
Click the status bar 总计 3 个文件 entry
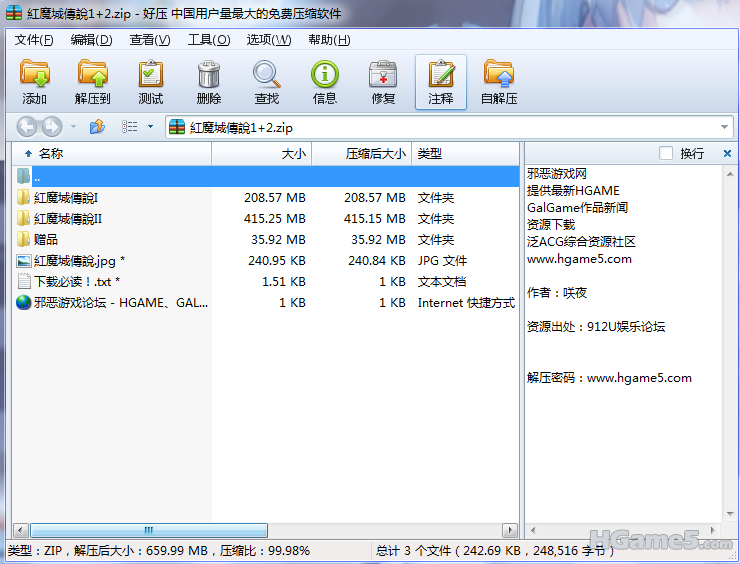pos(495,550)
